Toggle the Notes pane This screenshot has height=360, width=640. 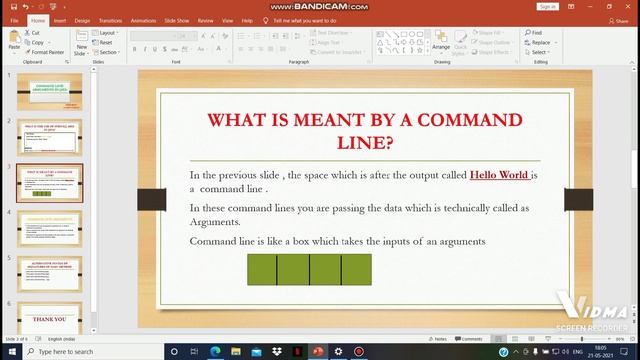point(438,339)
